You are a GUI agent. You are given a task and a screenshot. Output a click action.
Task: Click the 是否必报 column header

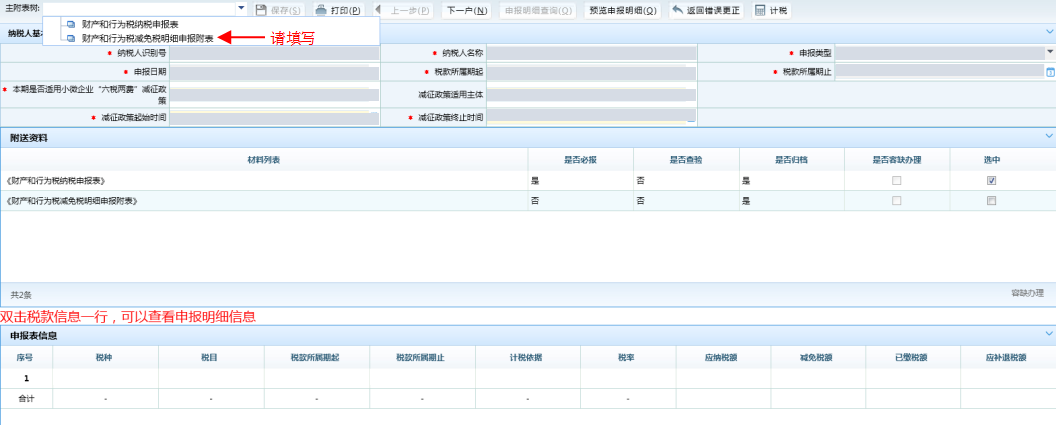point(581,159)
